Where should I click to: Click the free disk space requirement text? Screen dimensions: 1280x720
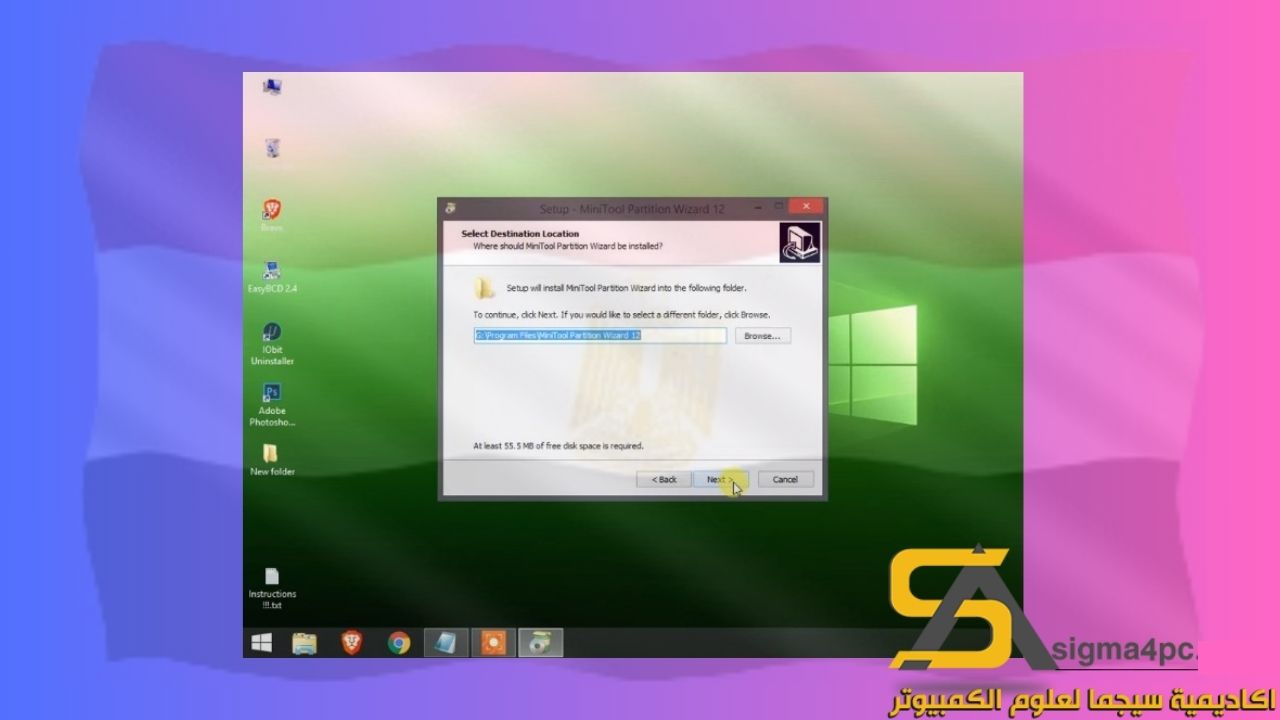558,446
